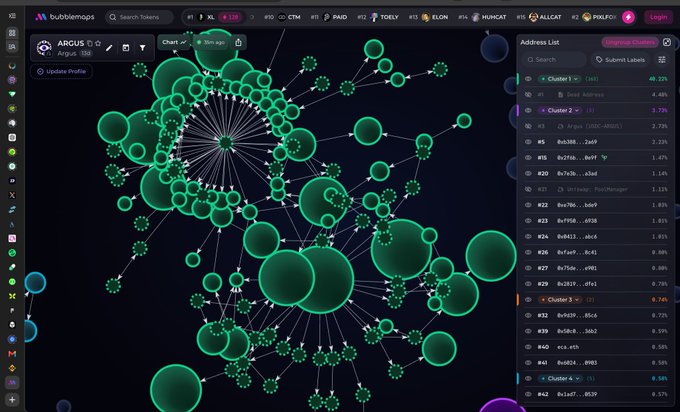680x412 pixels.
Task: Hide address #20 0x7e3b...a3ad
Action: [x=528, y=173]
